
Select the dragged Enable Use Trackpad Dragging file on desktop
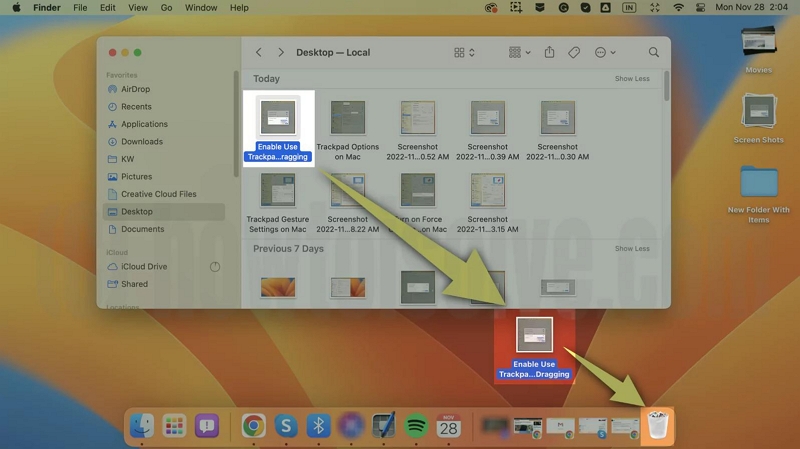click(534, 348)
